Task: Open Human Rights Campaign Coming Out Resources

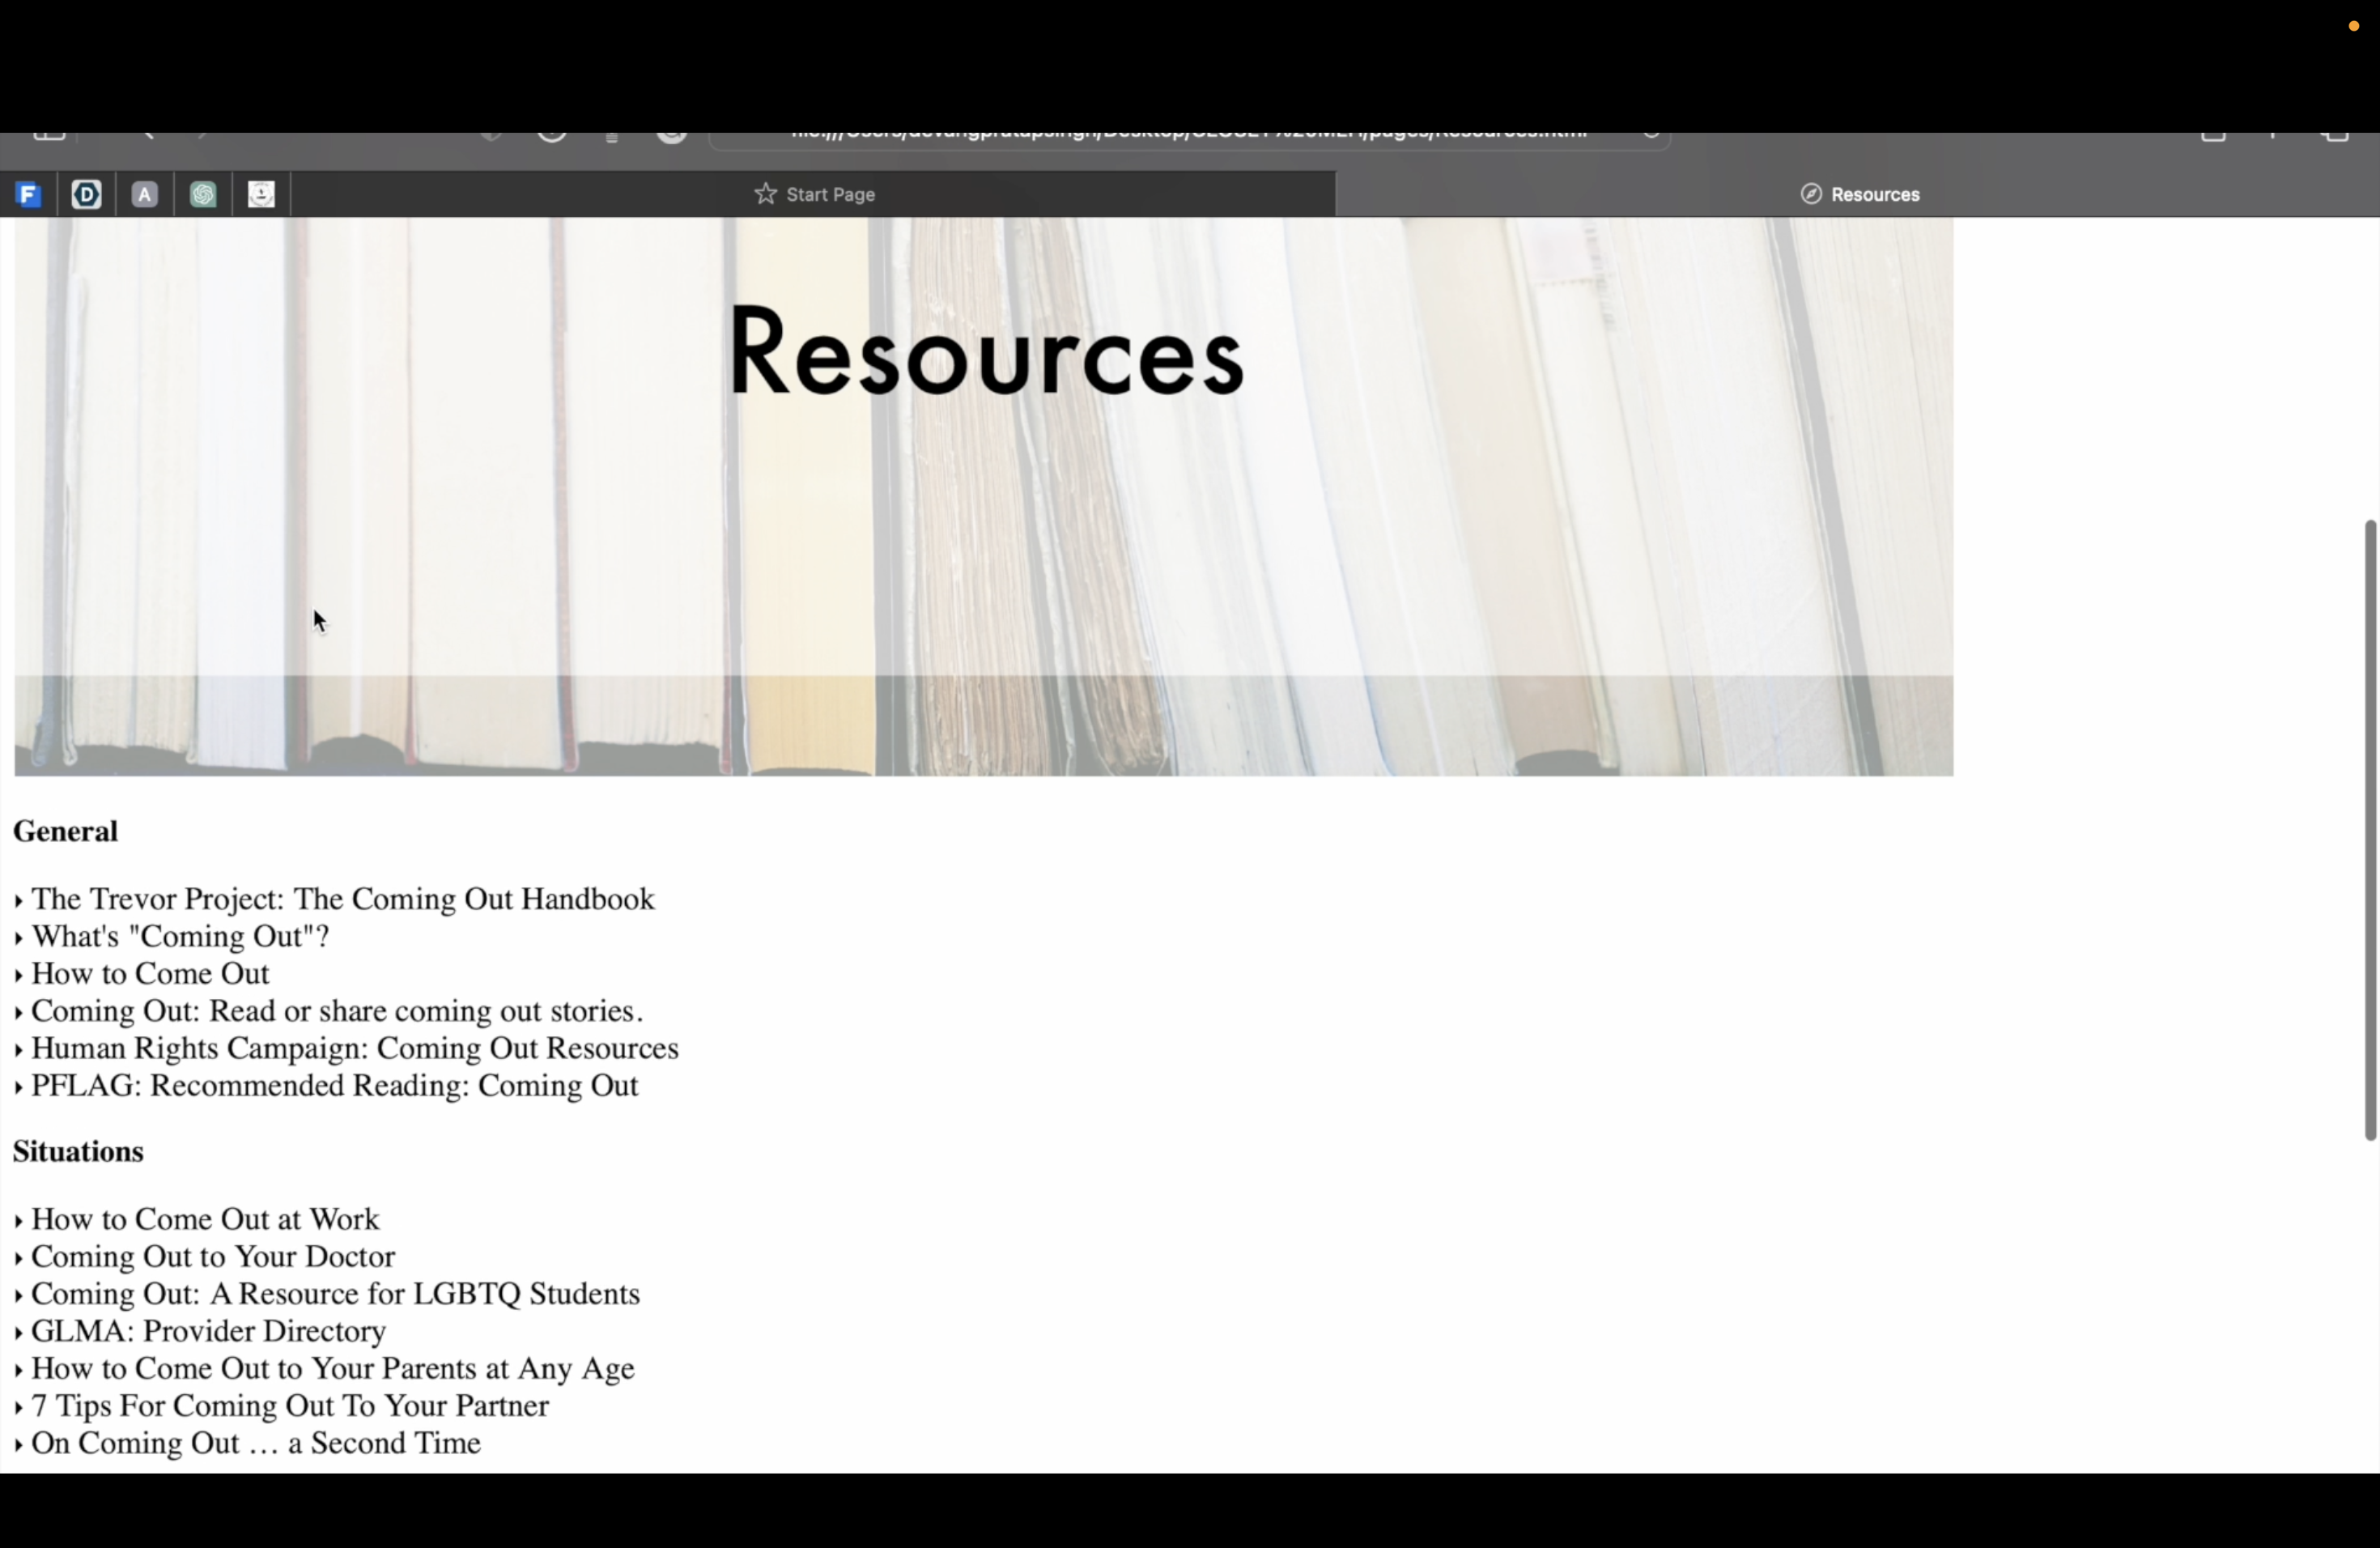Action: pos(355,1049)
